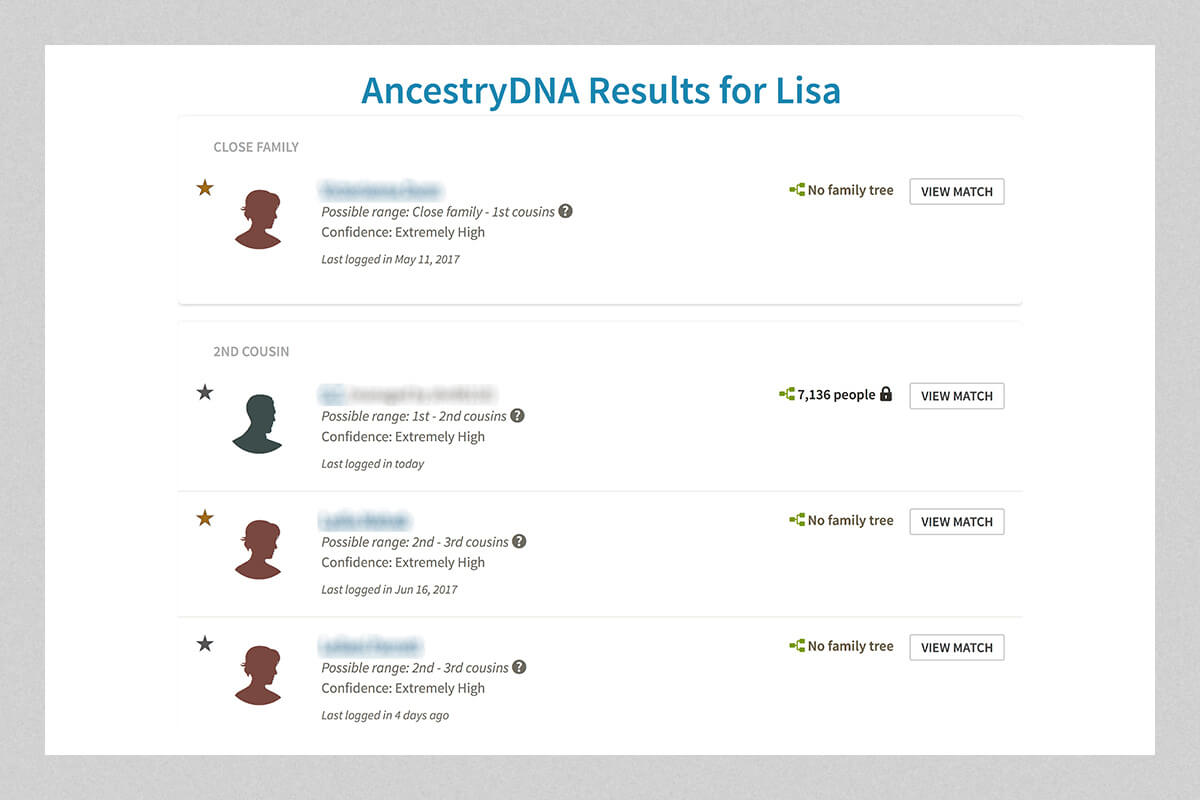
Task: Click the AncestryDNA Results for Lisa title
Action: click(600, 90)
